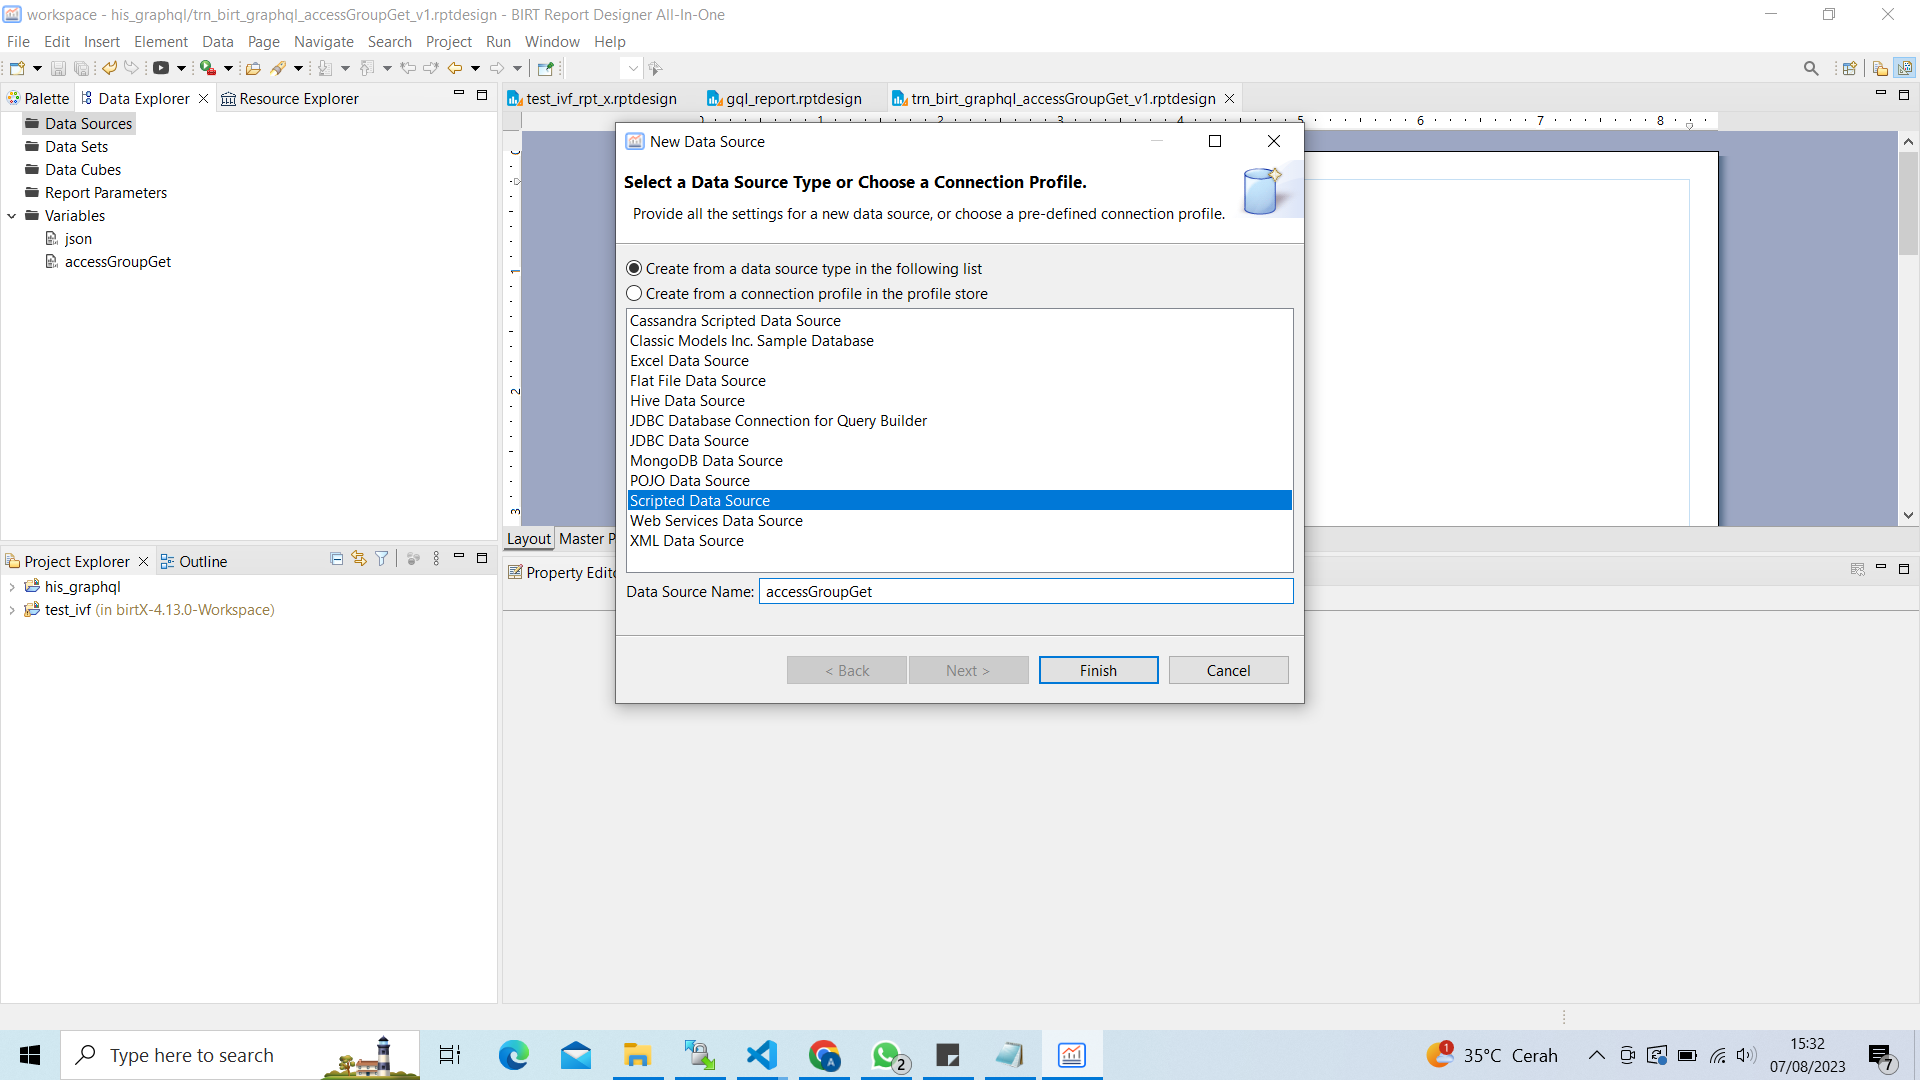
Task: Click the Data Source Name field
Action: [1026, 592]
